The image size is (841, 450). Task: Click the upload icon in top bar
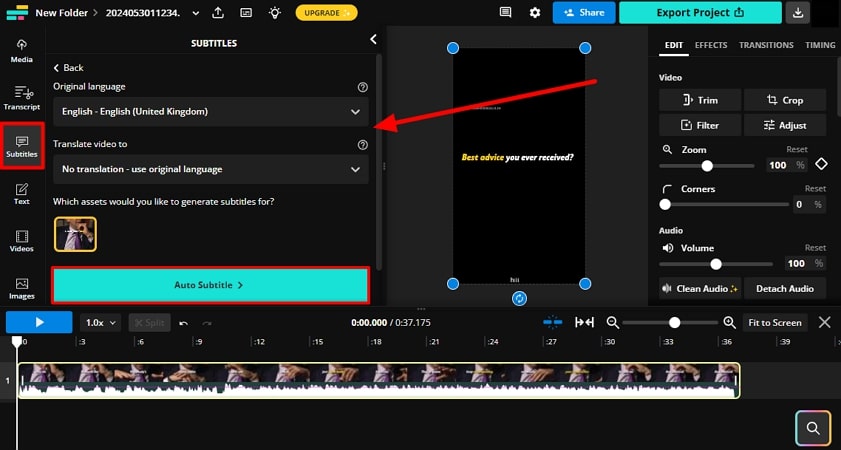pos(218,12)
